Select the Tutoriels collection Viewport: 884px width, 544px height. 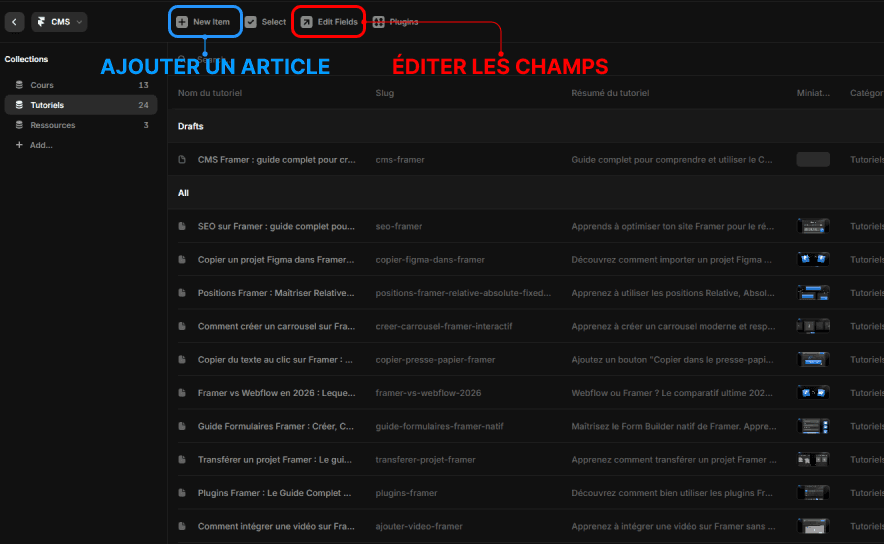pyautogui.click(x=81, y=105)
